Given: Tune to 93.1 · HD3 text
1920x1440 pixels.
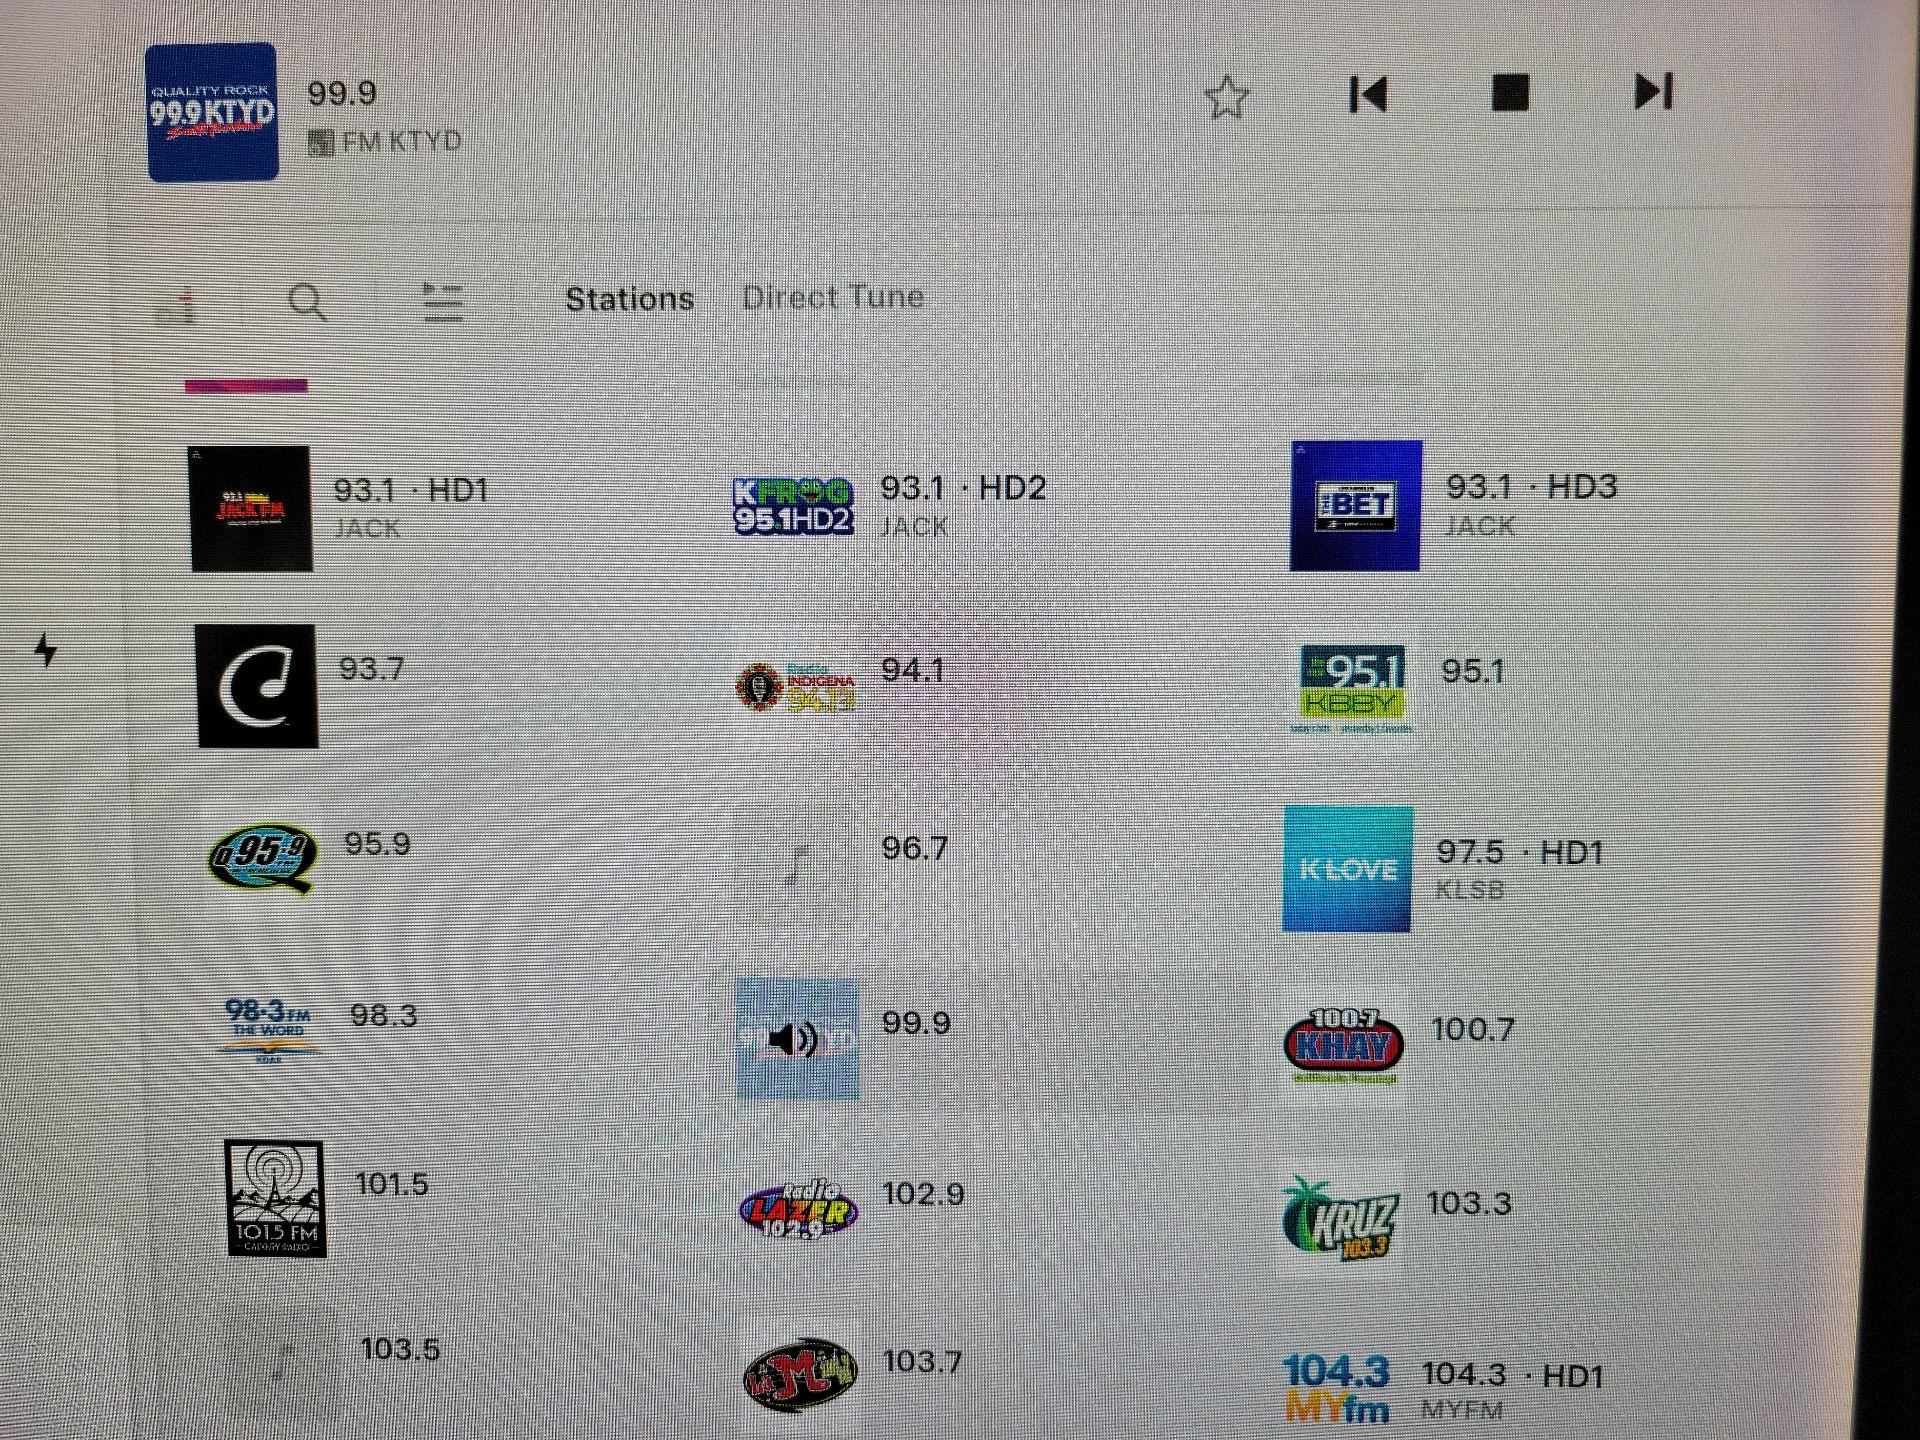Looking at the screenshot, I should click(x=1532, y=486).
